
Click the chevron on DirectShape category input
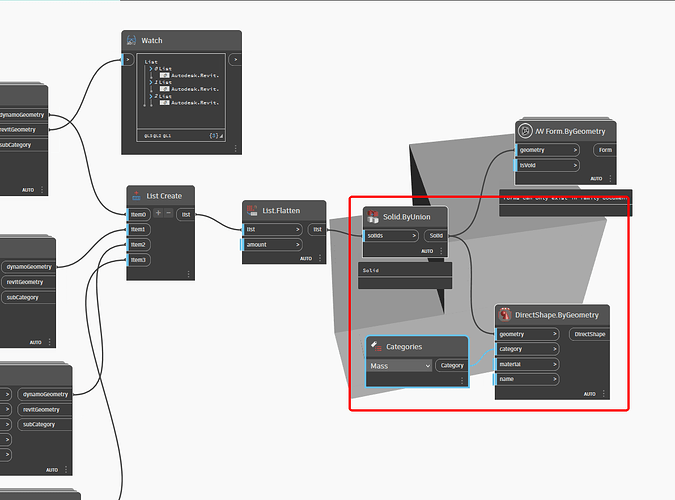pyautogui.click(x=555, y=349)
